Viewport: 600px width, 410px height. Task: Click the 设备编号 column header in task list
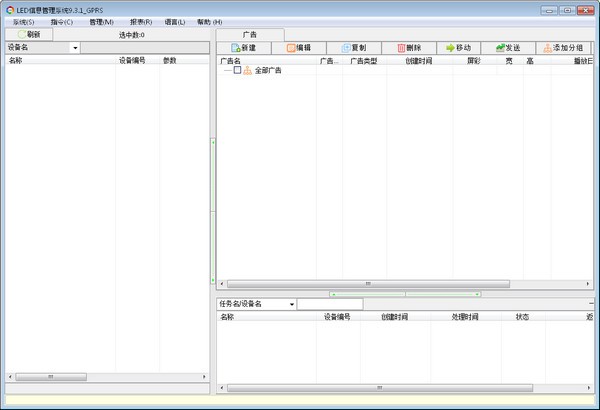click(x=337, y=317)
